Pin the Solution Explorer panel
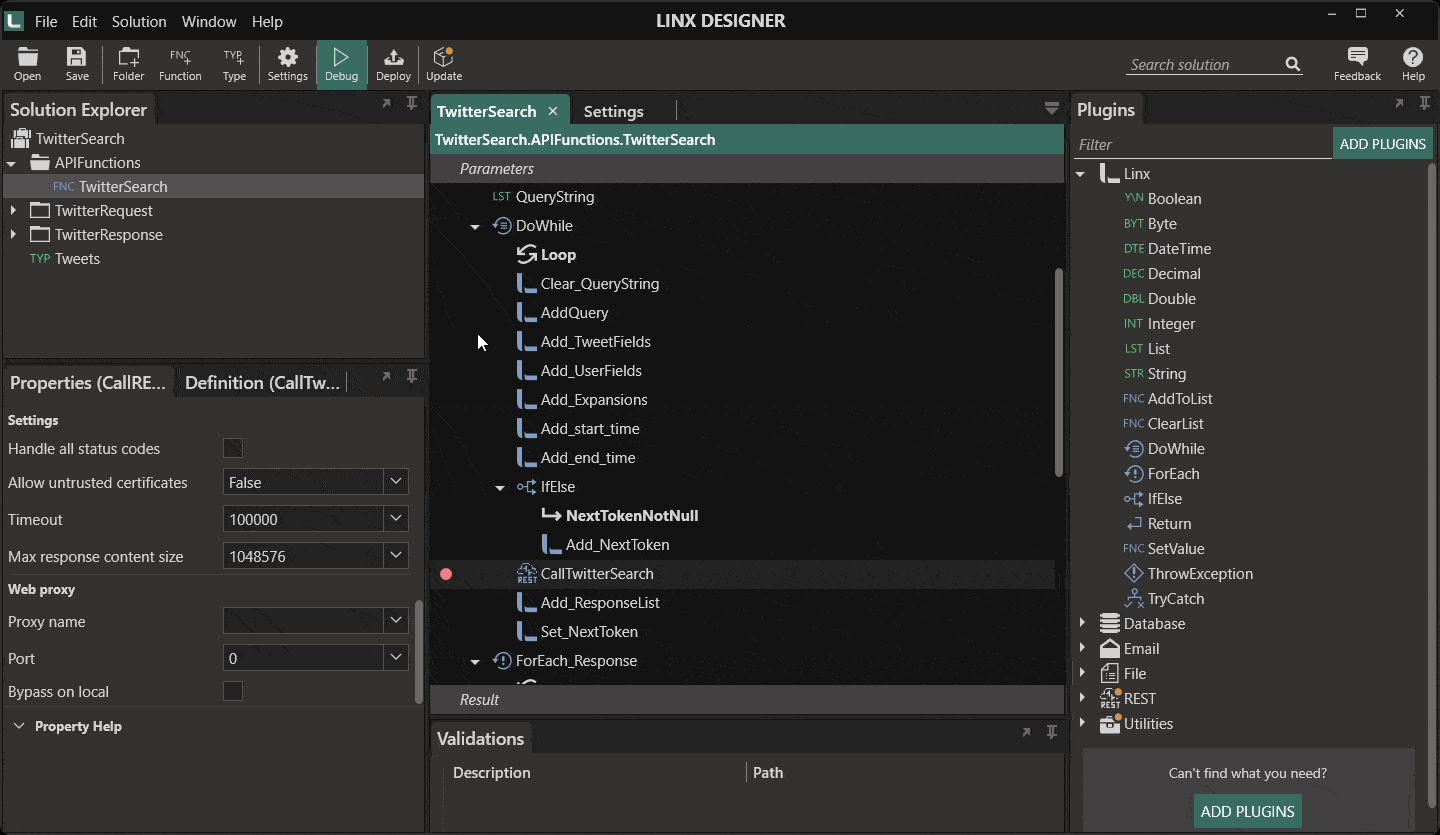Viewport: 1440px width, 835px height. point(411,103)
